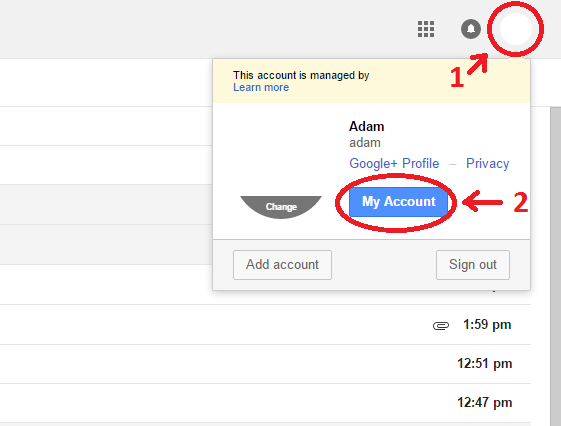Viewport: 561px width, 426px height.
Task: Open the profile avatar circle
Action: click(516, 29)
